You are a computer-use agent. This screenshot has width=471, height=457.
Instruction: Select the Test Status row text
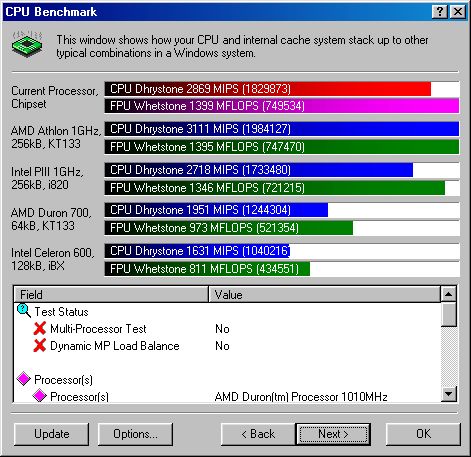click(61, 312)
